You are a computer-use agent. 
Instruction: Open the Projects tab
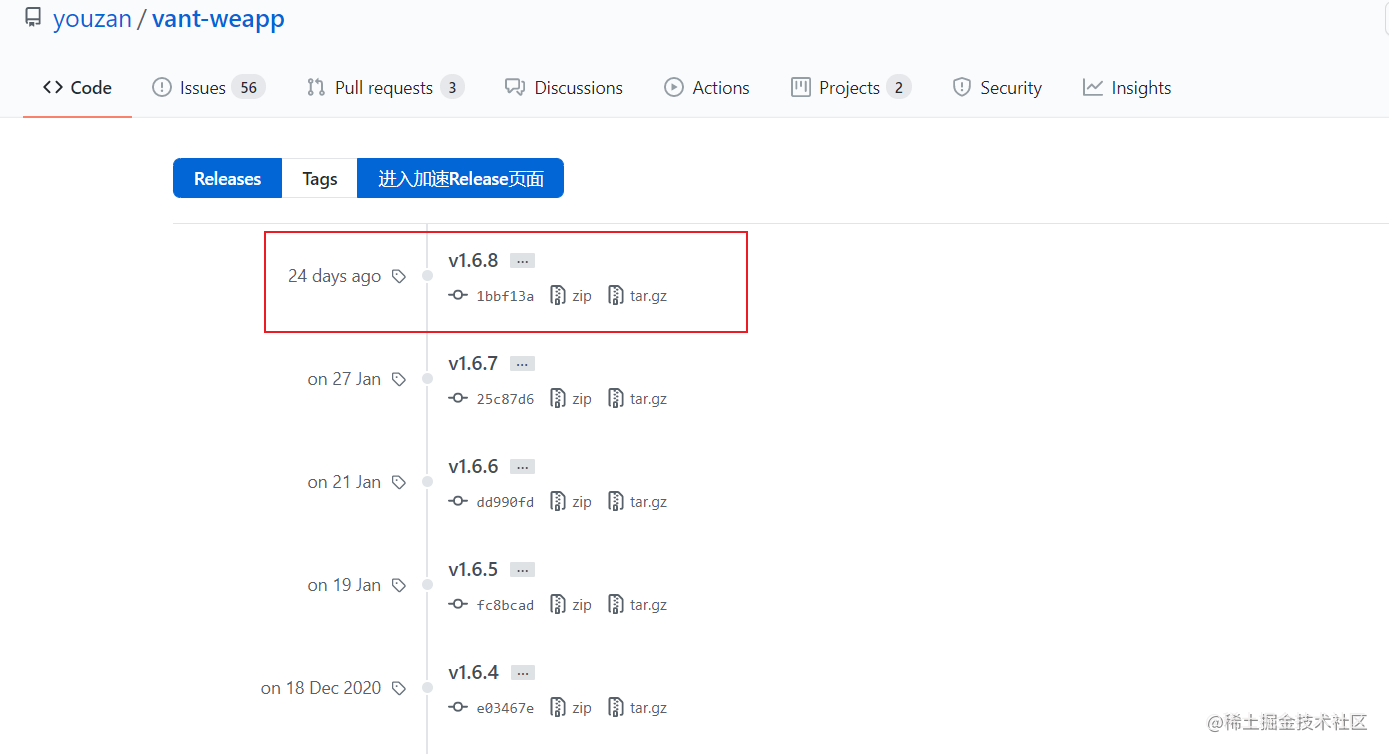pyautogui.click(x=850, y=88)
